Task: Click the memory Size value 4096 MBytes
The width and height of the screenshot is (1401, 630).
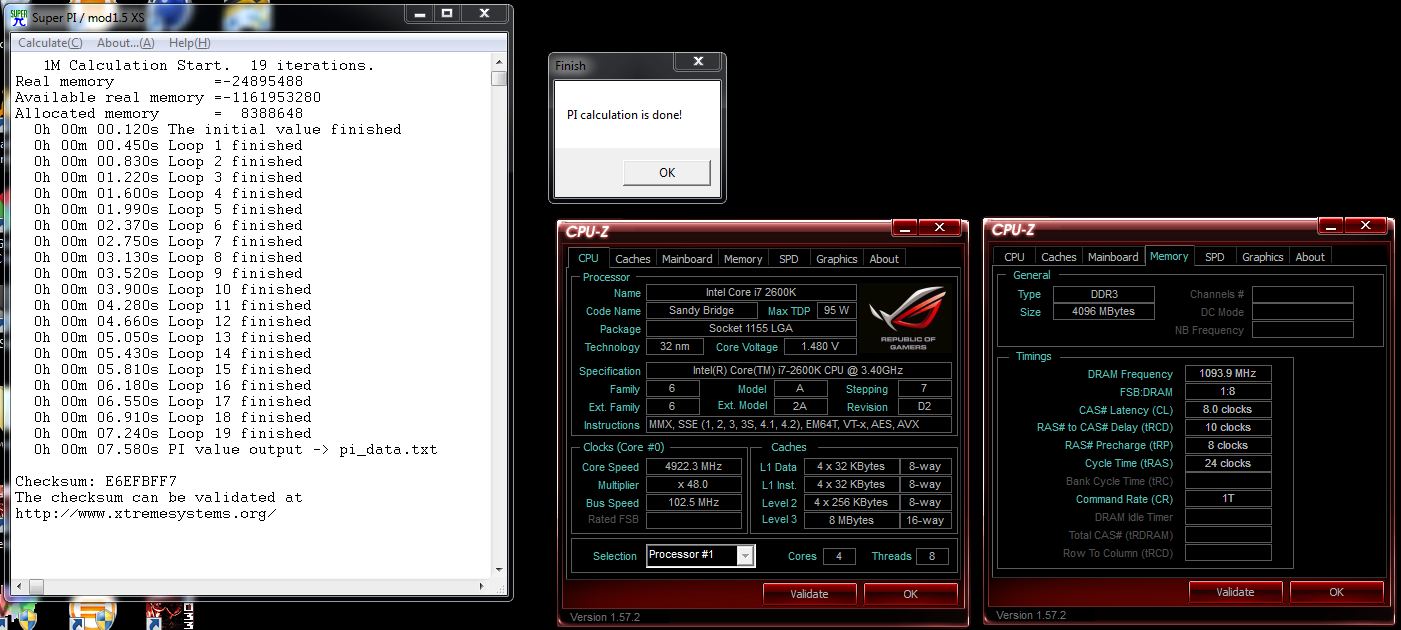Action: [x=1104, y=311]
